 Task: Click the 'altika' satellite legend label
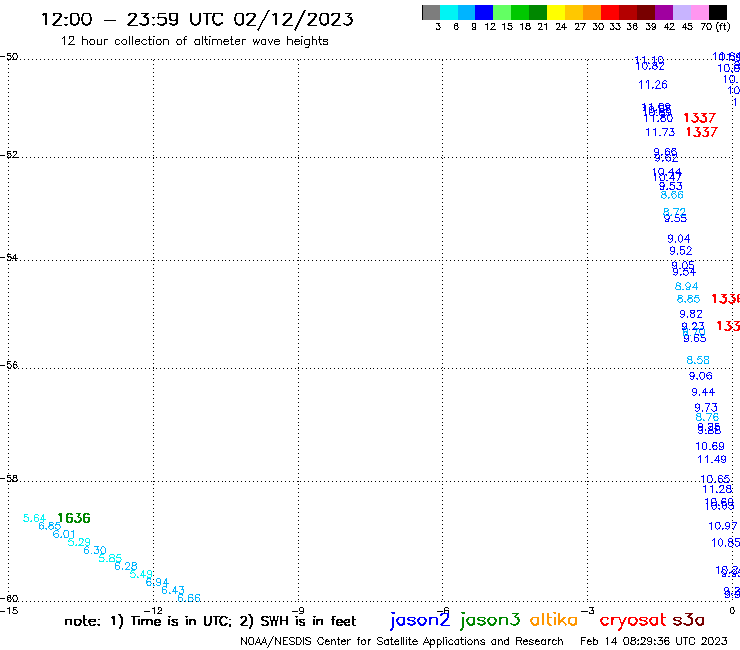pyautogui.click(x=554, y=619)
